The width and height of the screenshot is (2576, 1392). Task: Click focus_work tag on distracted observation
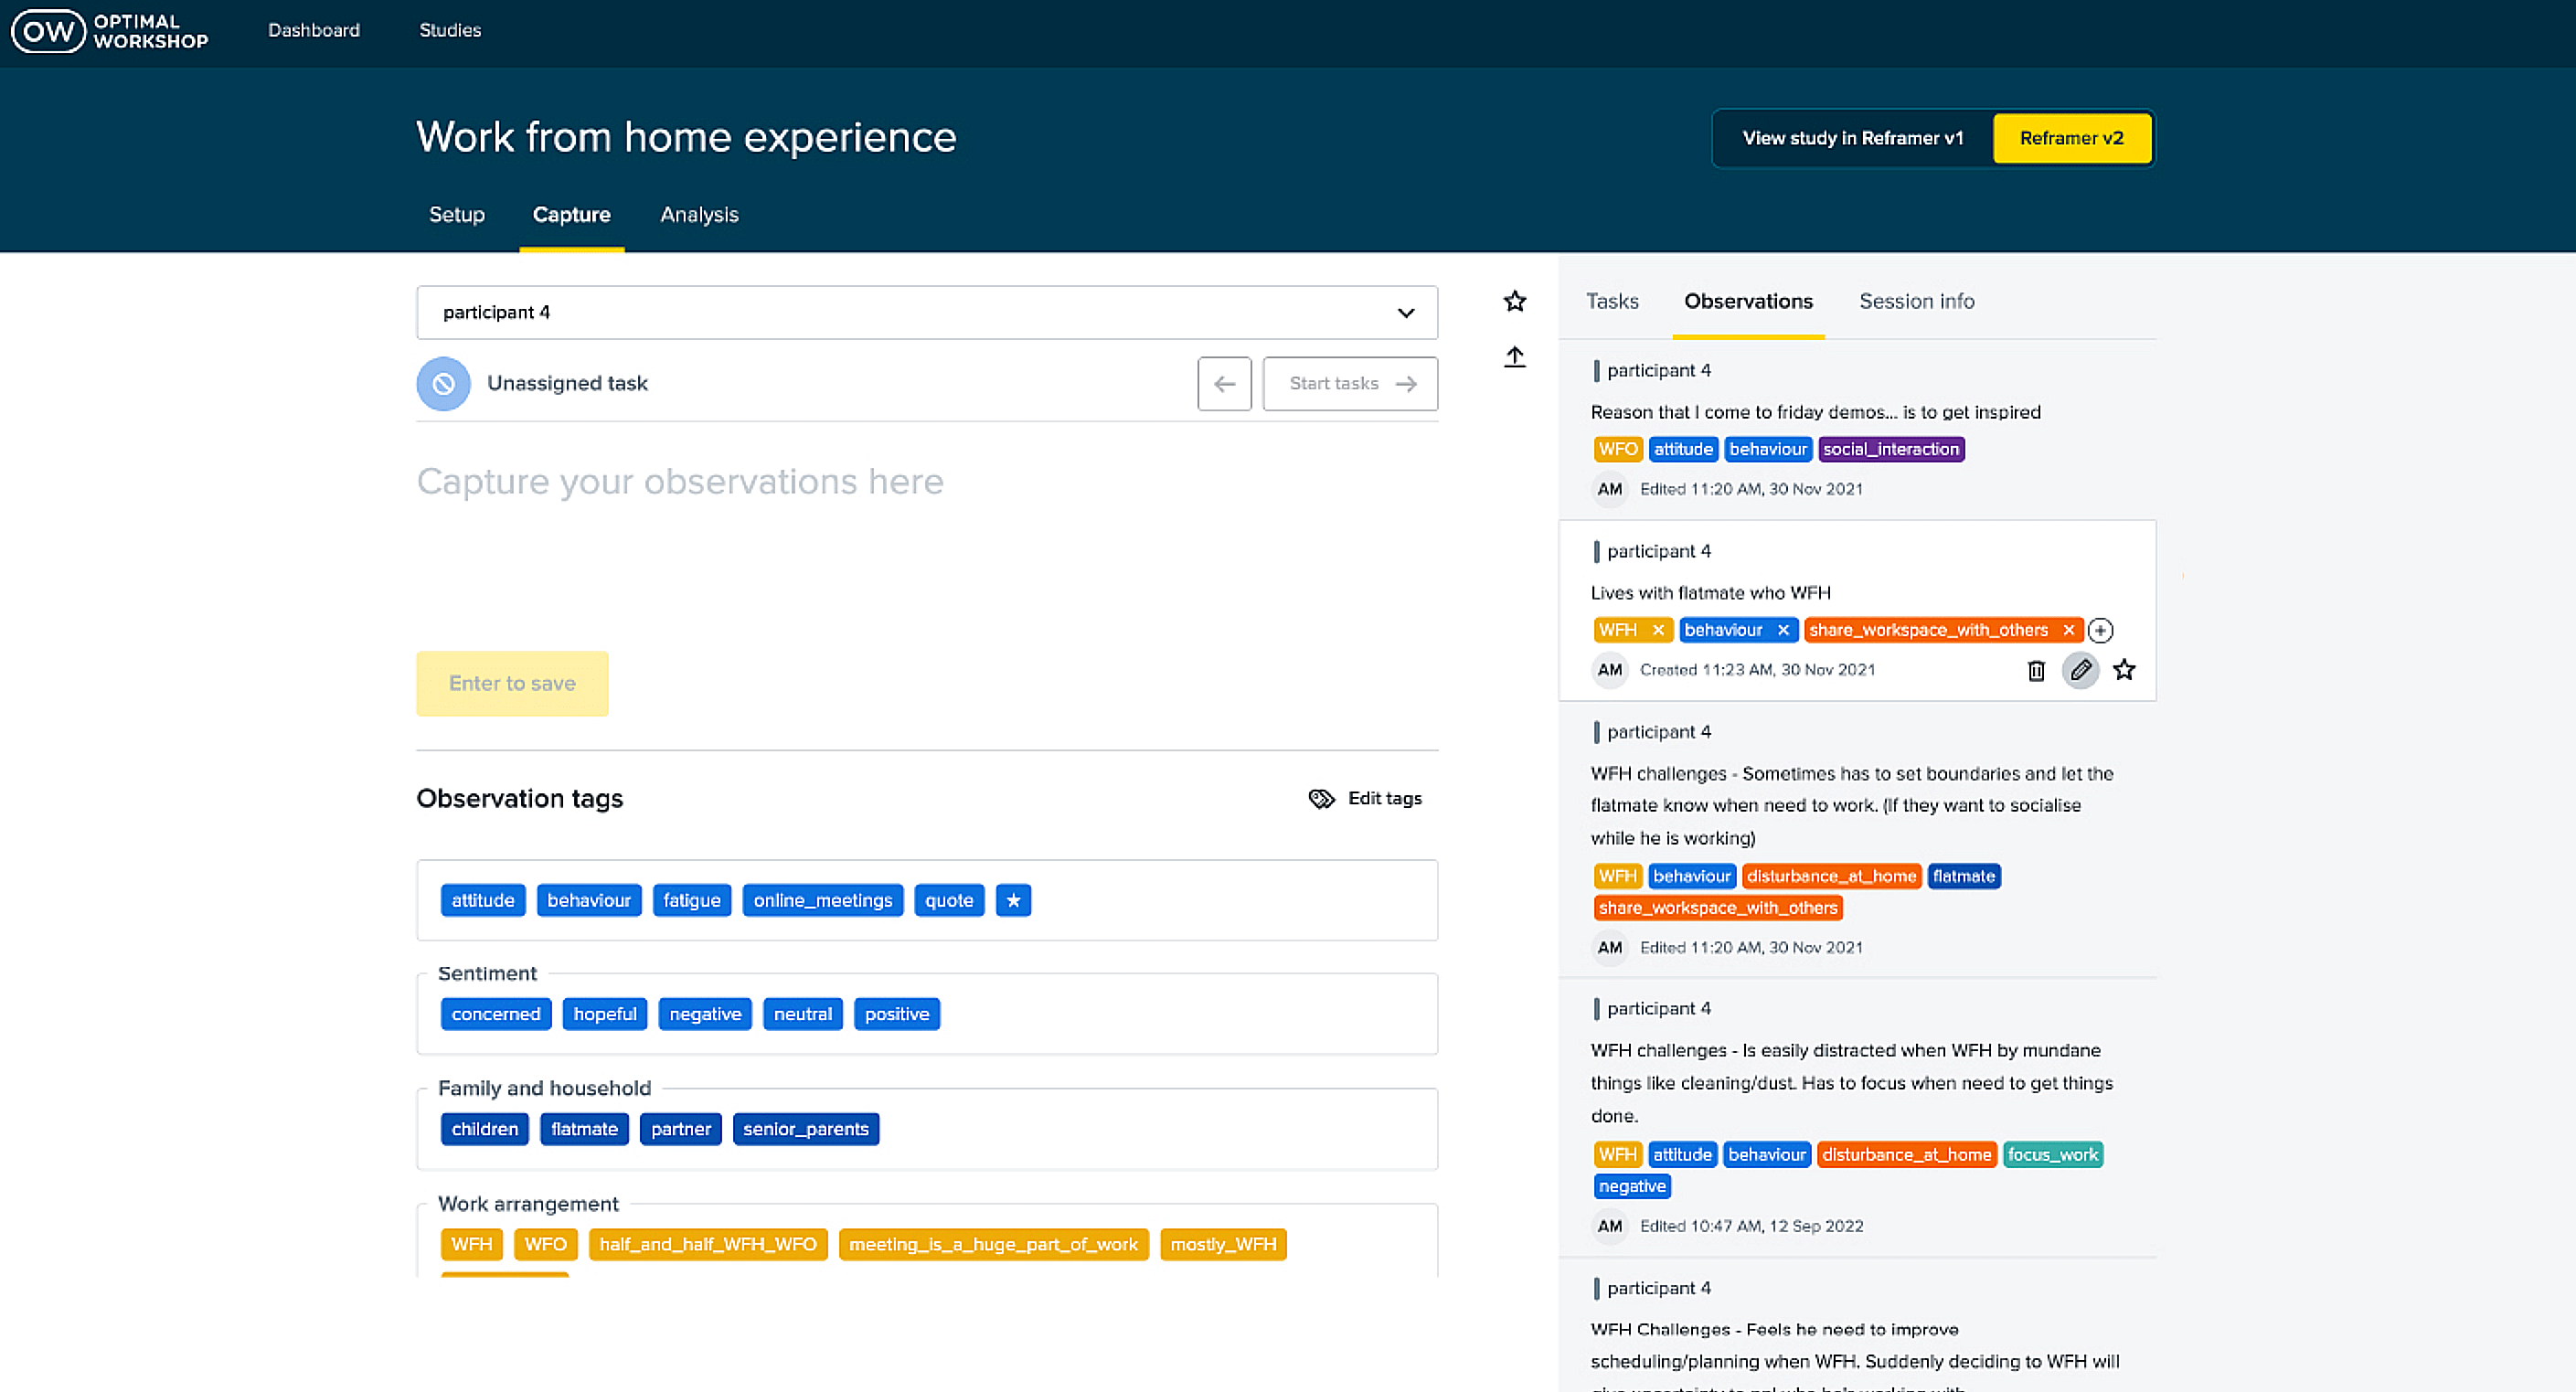[x=2053, y=1155]
